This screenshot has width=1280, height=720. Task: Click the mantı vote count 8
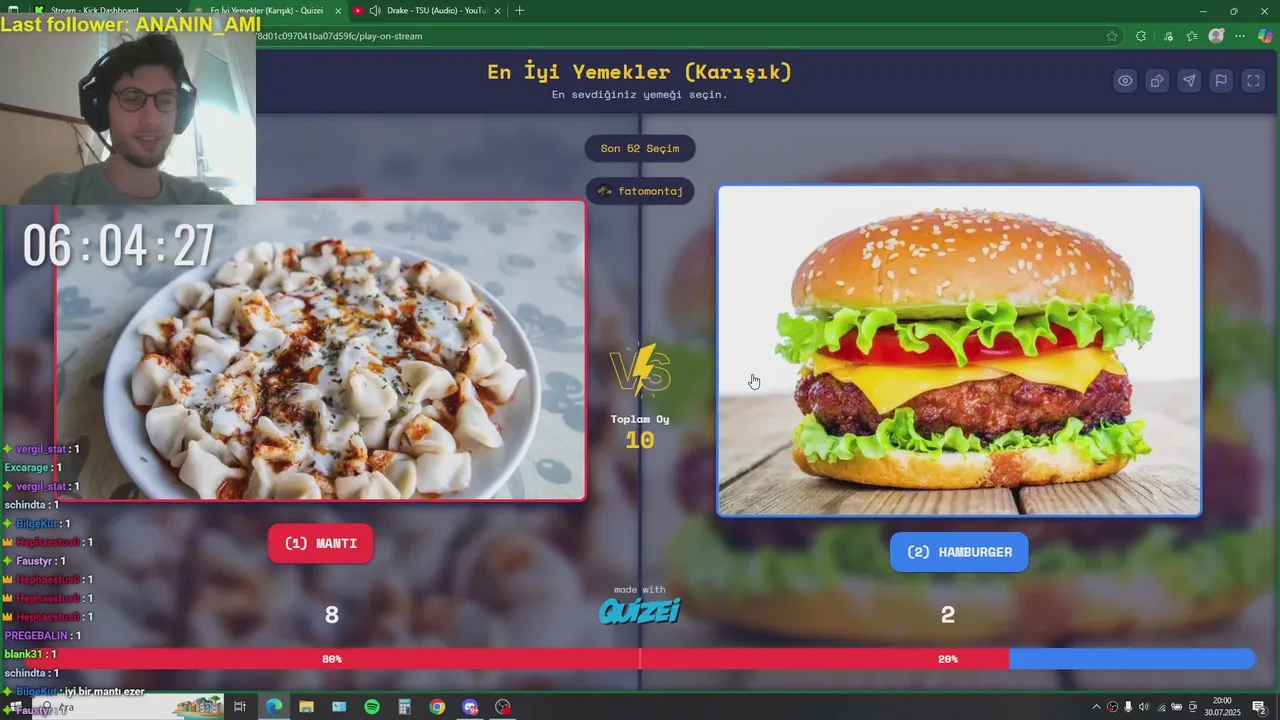[332, 615]
